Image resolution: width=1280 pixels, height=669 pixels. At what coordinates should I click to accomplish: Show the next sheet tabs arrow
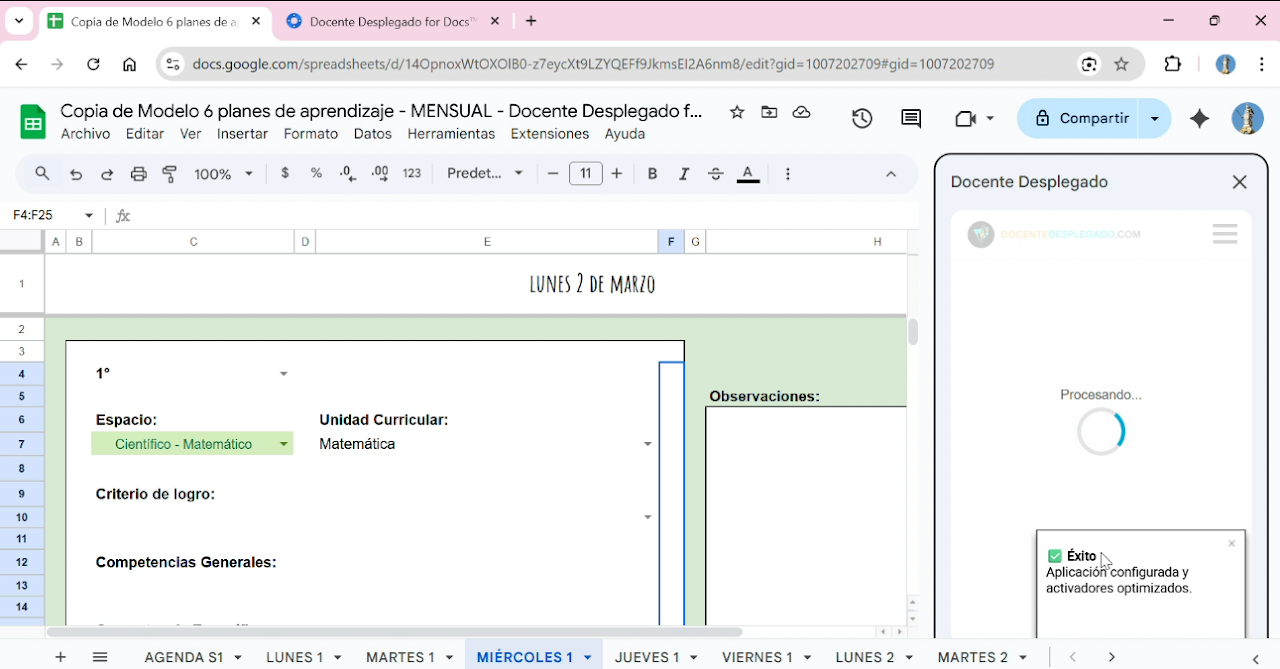pos(1111,657)
